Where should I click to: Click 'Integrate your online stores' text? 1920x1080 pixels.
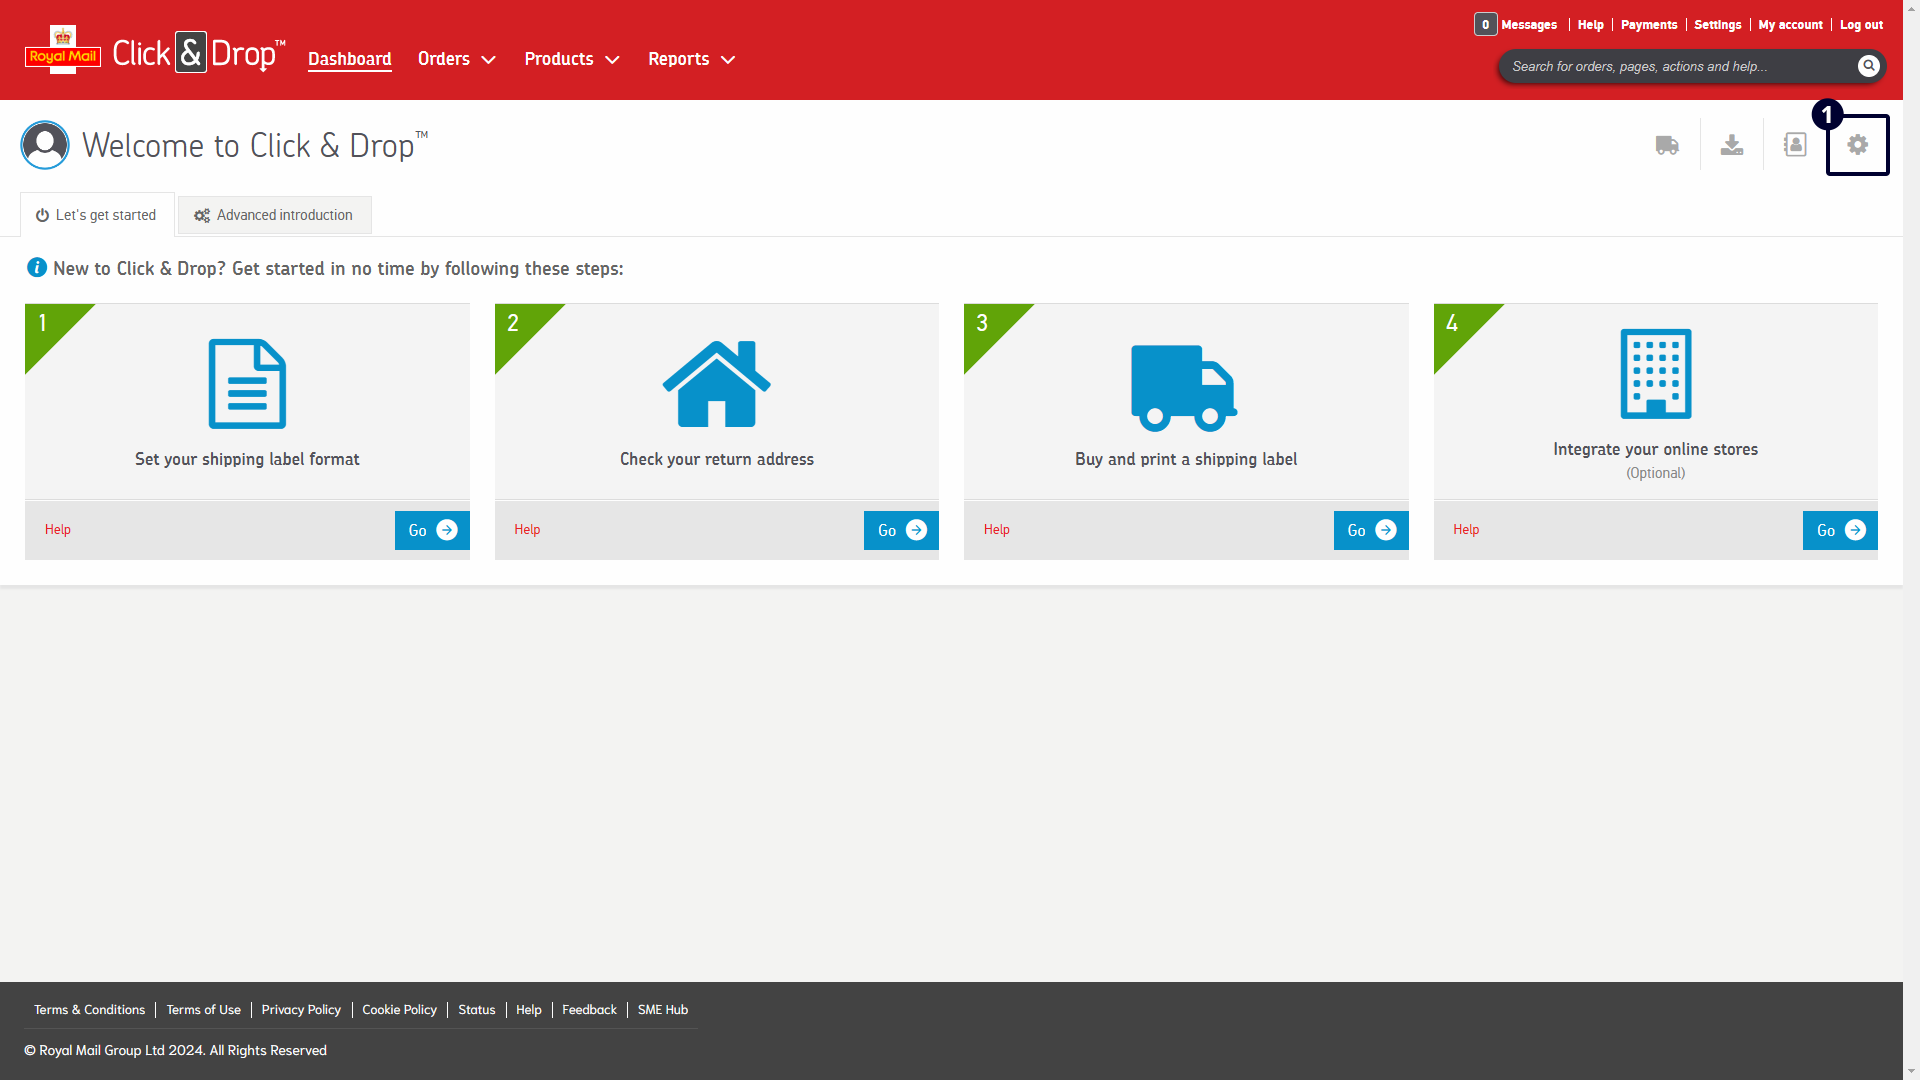point(1655,450)
